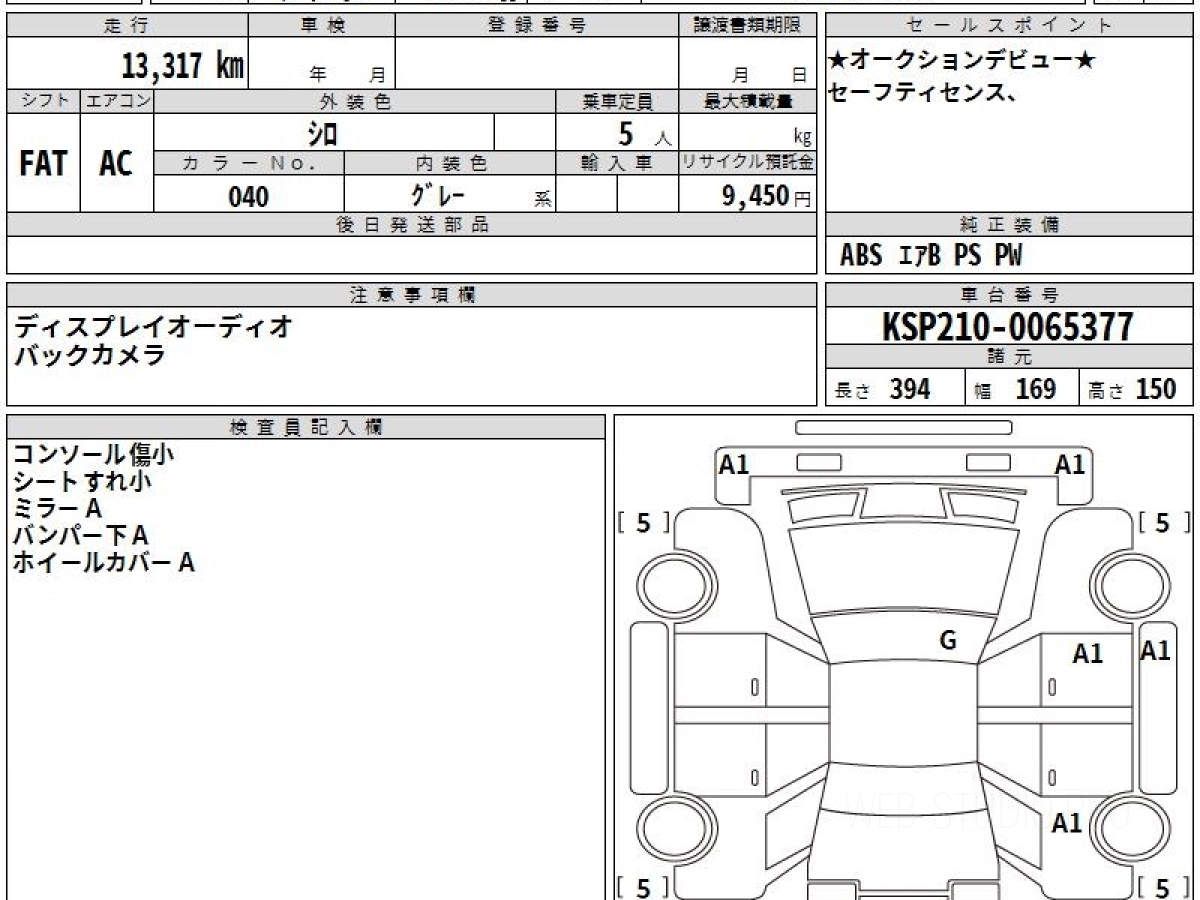1200x900 pixels.
Task: Click the "後日発送部品" header bar
Action: (412, 225)
